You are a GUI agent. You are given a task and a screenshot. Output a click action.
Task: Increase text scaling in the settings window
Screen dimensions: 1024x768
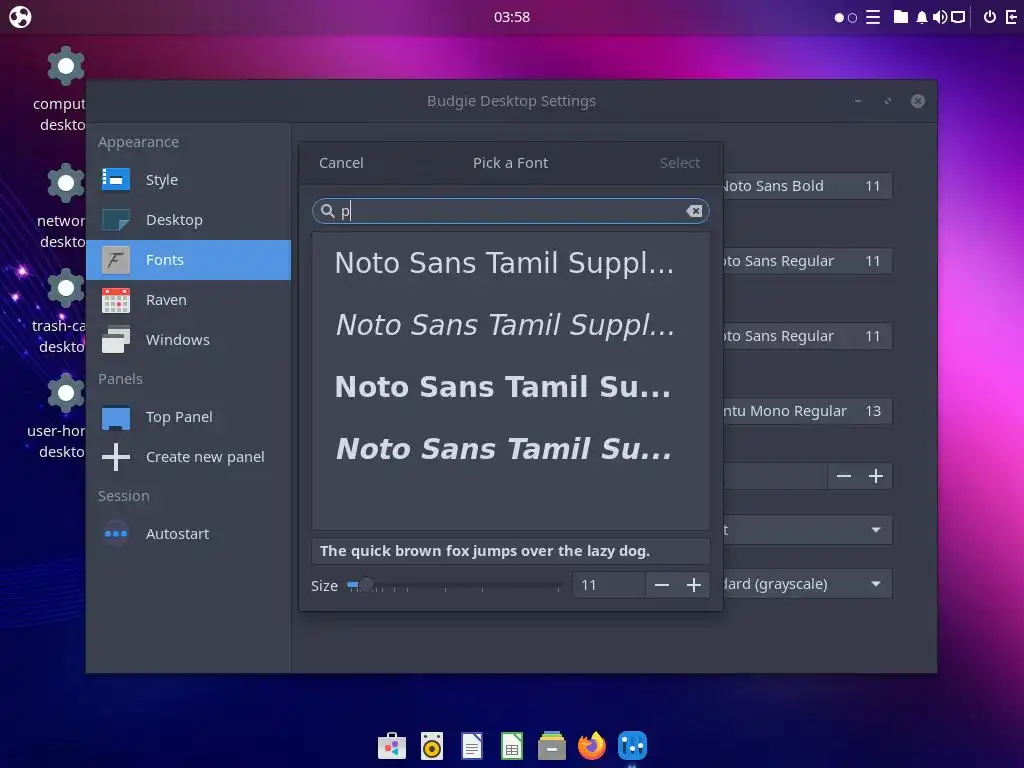tap(876, 477)
